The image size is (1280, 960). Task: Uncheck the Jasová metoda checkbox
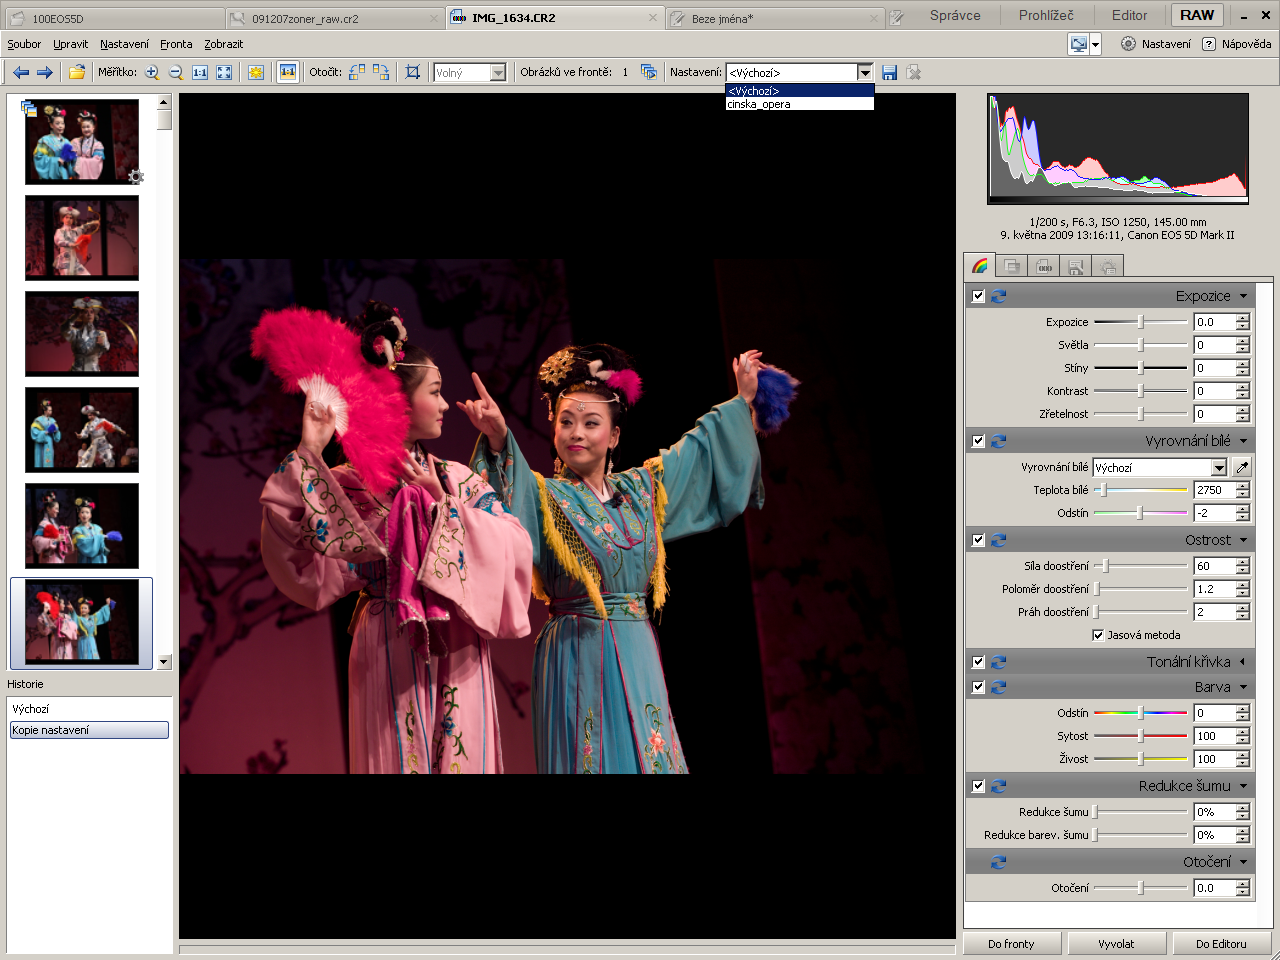(x=1098, y=635)
